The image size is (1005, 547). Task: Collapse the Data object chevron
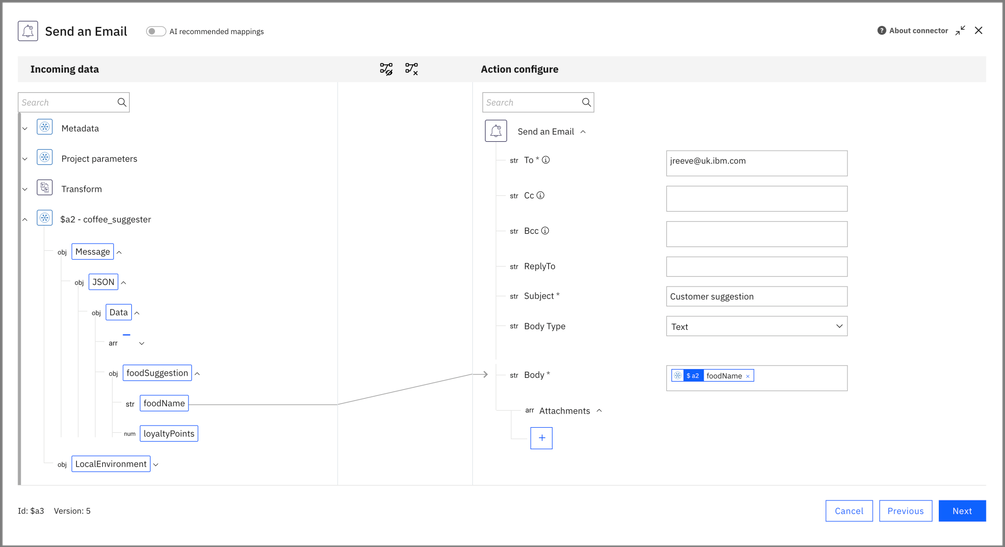[137, 313]
